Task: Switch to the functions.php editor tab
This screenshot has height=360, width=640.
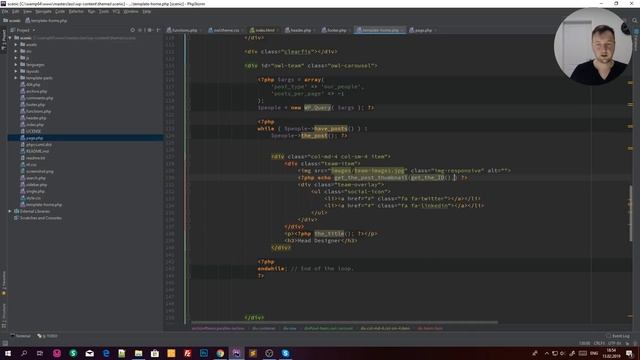Action: (184, 30)
